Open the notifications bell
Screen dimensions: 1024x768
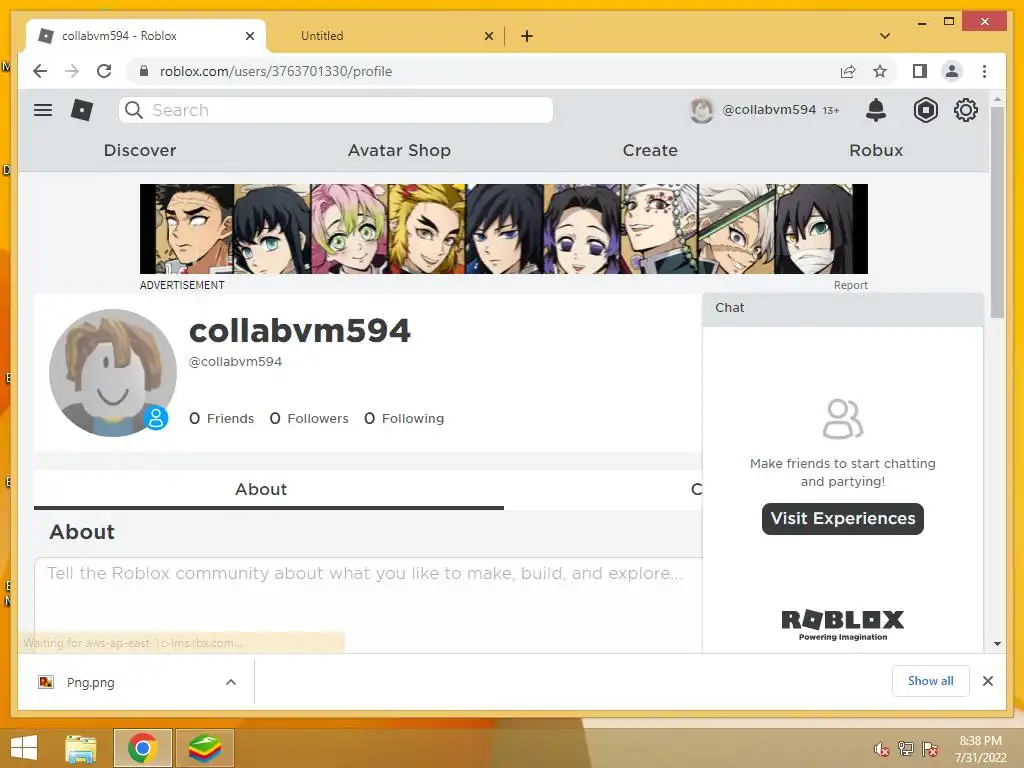(x=876, y=110)
